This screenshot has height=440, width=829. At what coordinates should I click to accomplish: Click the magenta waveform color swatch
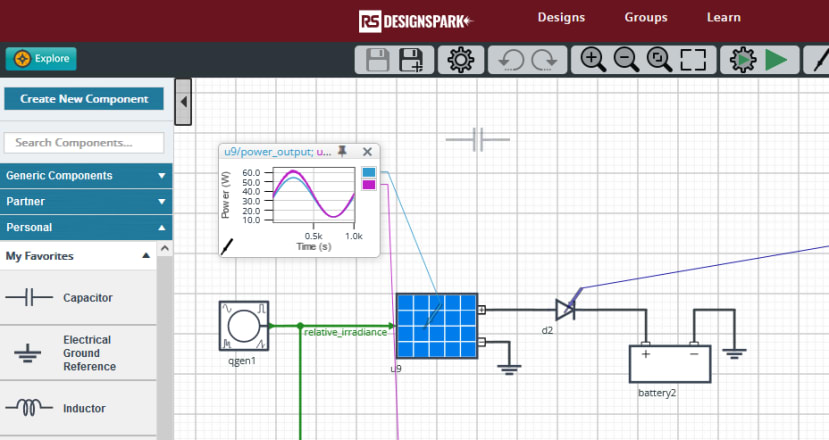pyautogui.click(x=369, y=185)
